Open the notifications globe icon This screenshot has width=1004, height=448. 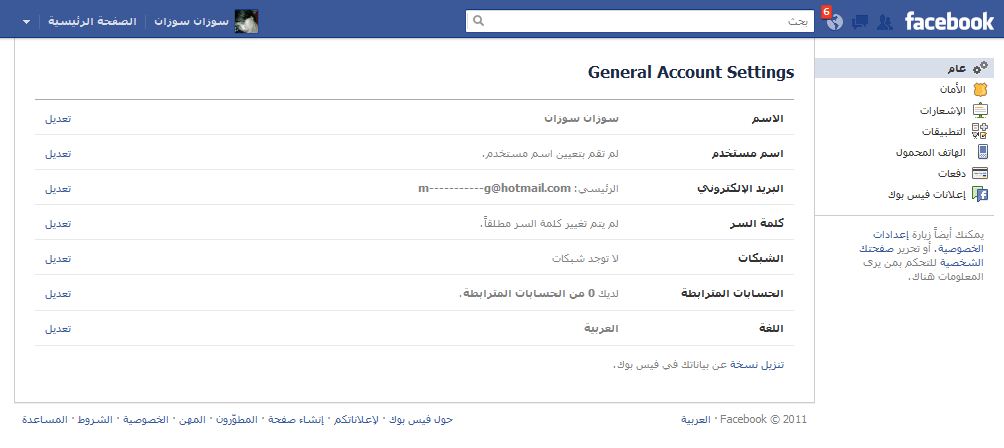(834, 22)
